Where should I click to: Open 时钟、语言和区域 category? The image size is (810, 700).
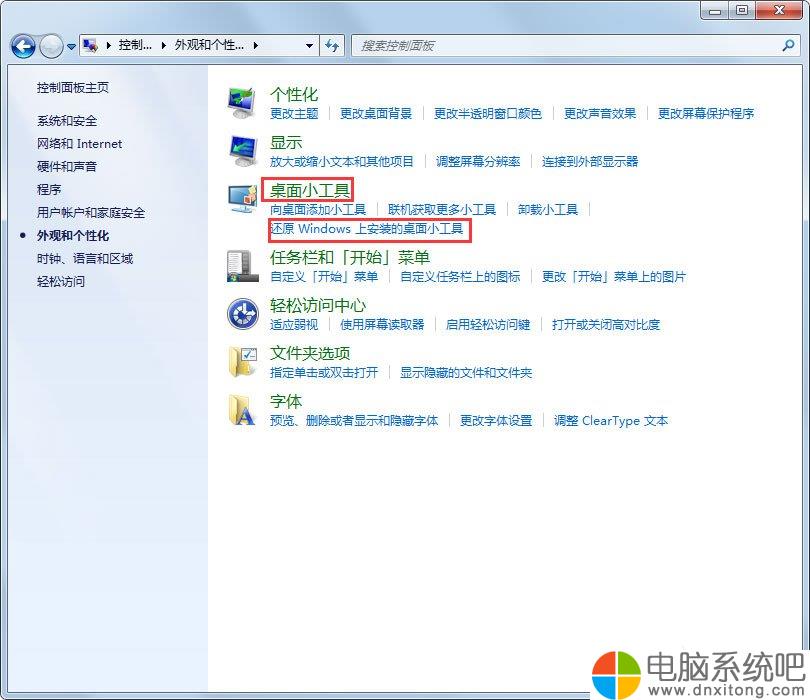pyautogui.click(x=85, y=258)
